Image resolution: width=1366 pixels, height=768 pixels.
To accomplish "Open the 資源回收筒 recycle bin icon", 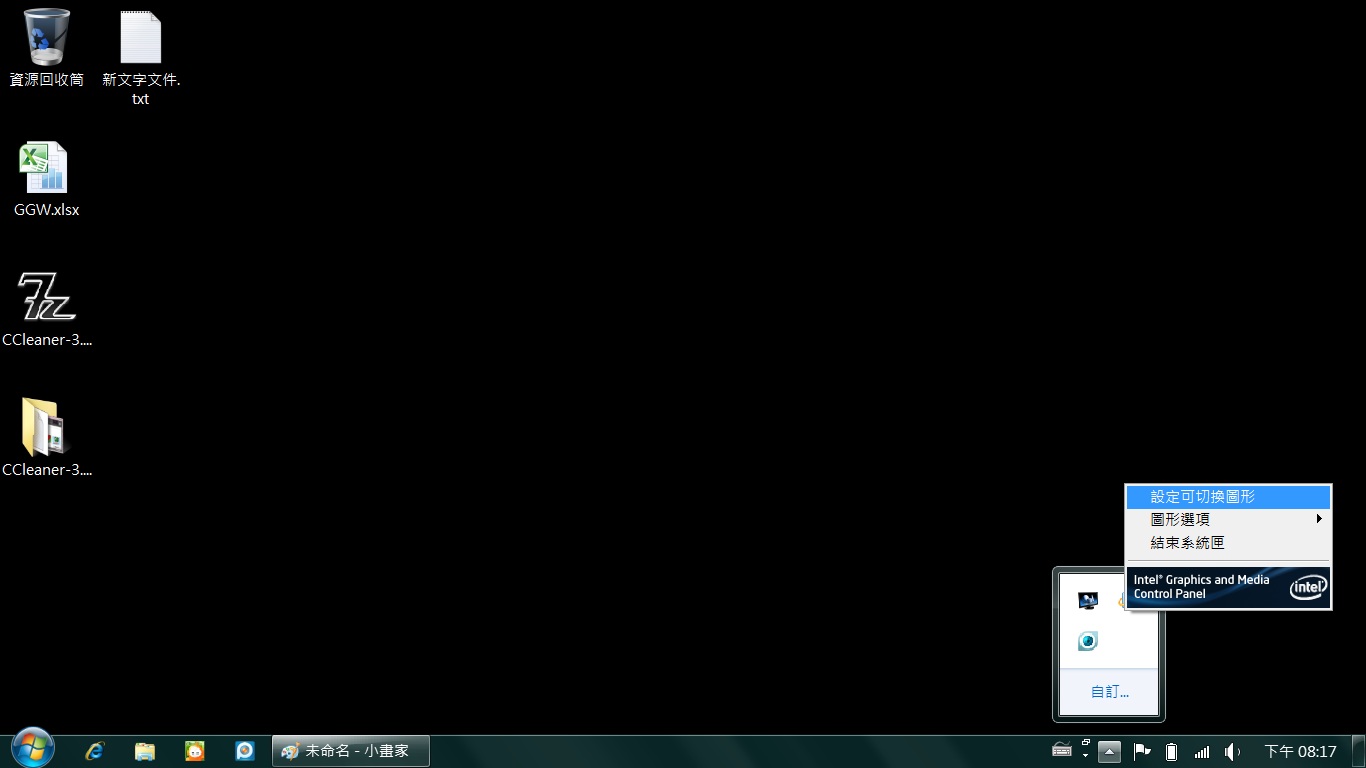I will click(x=47, y=47).
